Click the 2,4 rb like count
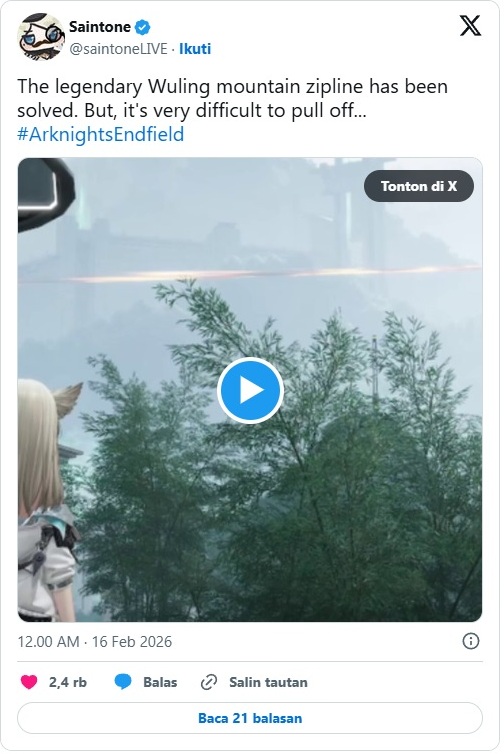Screen dimensions: 504x754 (x=68, y=682)
